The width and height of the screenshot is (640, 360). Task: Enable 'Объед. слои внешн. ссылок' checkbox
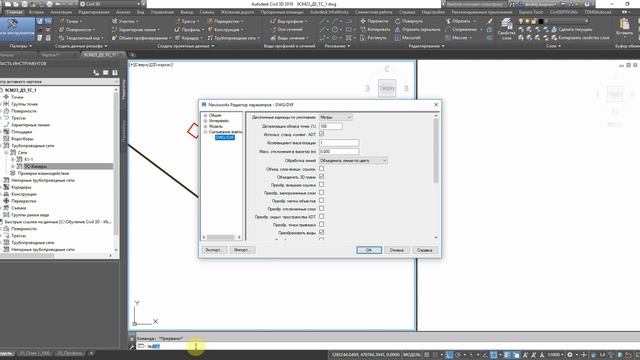point(322,168)
